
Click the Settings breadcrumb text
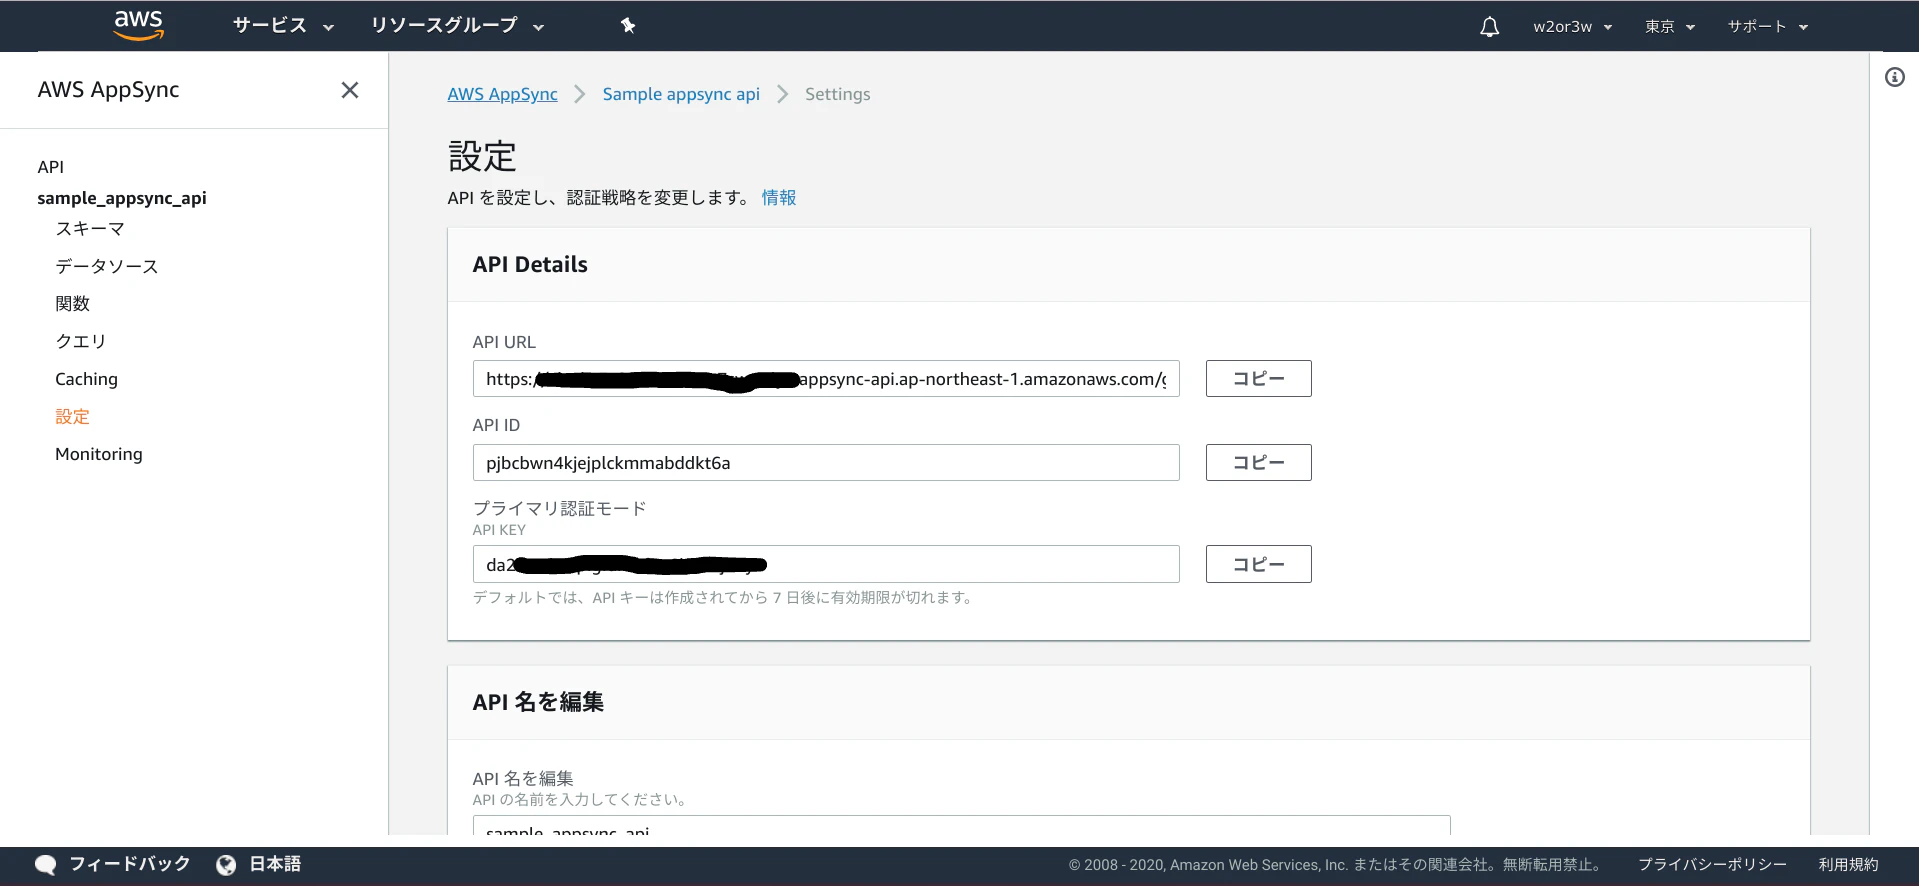[838, 94]
